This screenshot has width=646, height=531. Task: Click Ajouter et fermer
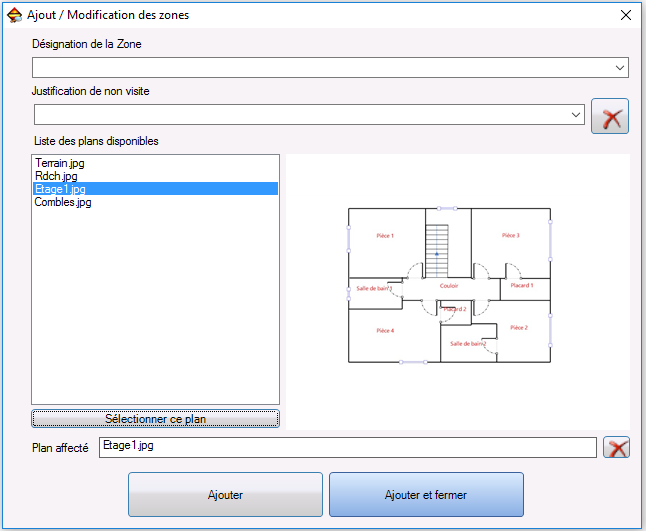[426, 495]
